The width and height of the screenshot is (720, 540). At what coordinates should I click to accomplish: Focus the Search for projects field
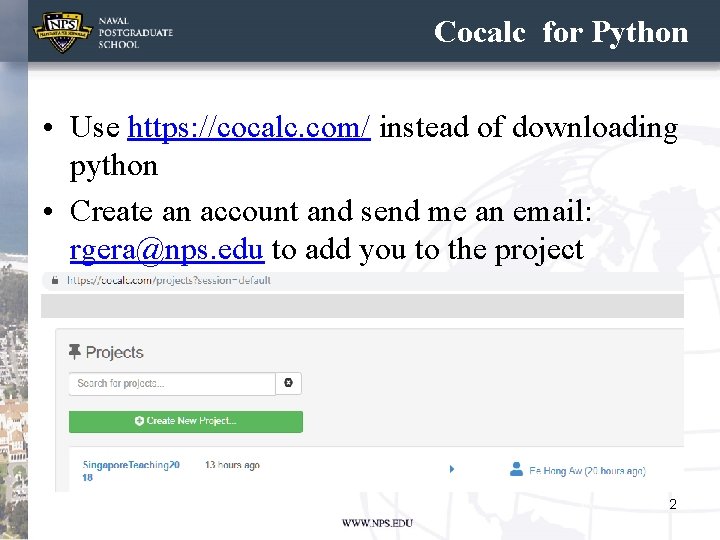172,383
